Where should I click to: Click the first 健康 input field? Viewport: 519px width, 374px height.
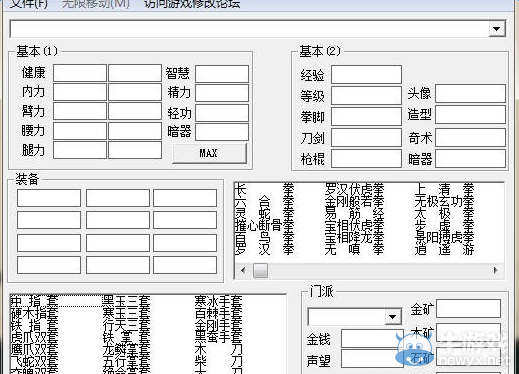pyautogui.click(x=80, y=73)
